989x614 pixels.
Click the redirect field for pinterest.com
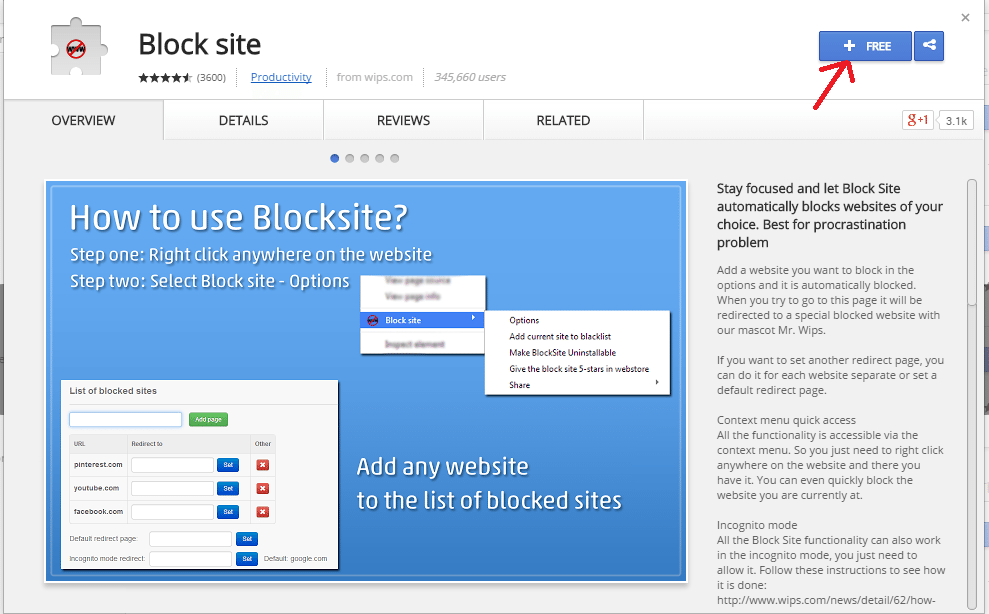click(173, 465)
